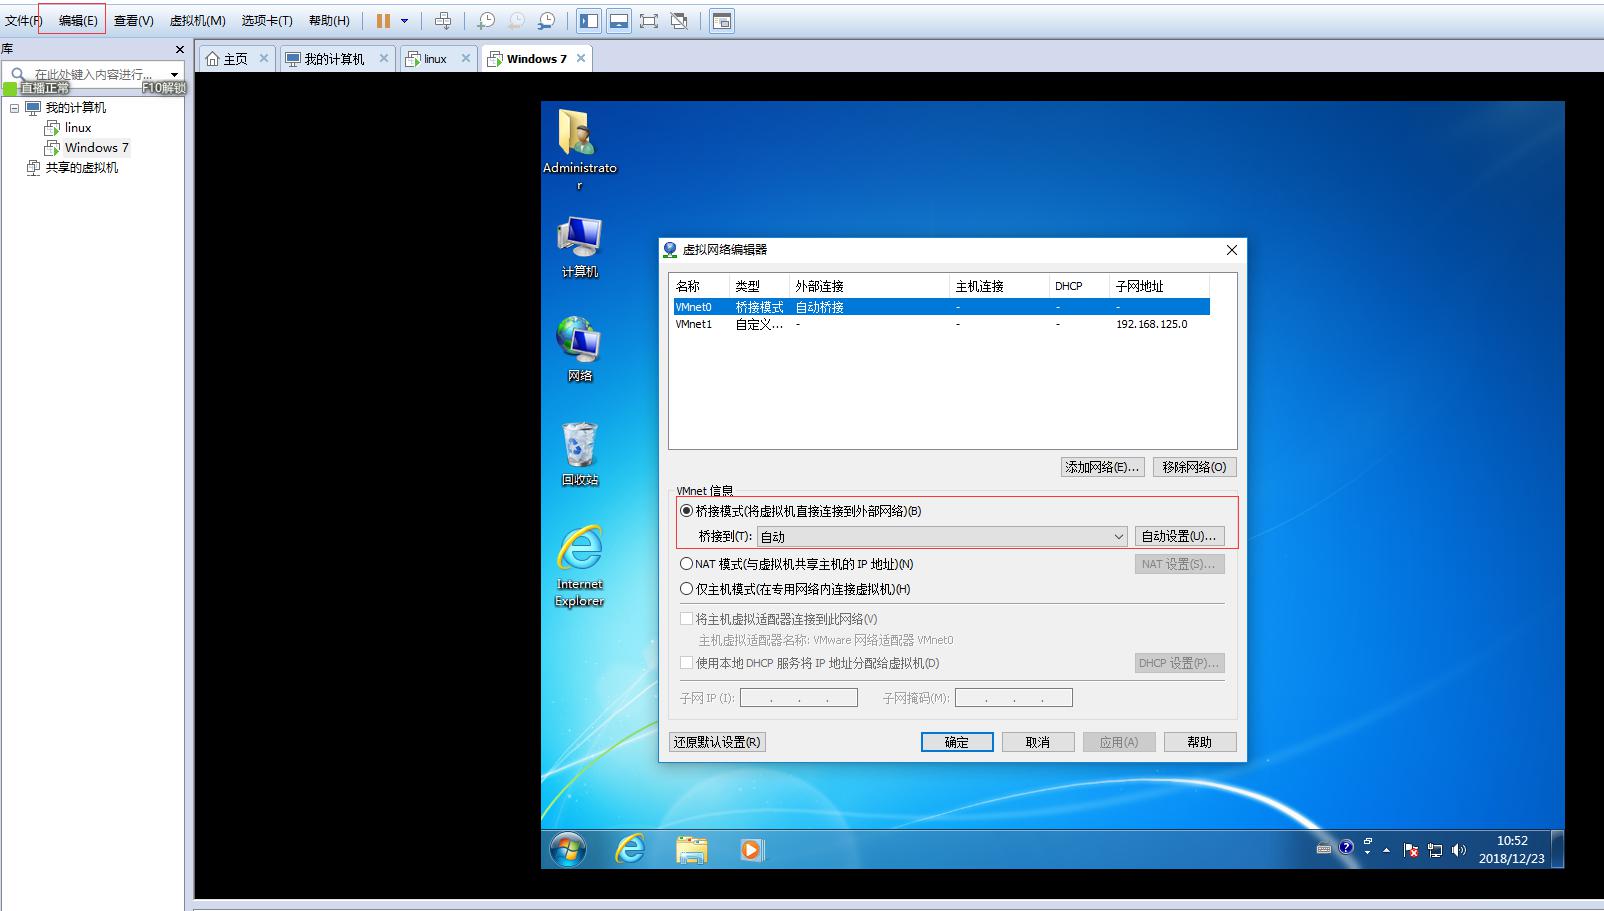Close the library panel
Viewport: 1604px width, 911px height.
(179, 49)
